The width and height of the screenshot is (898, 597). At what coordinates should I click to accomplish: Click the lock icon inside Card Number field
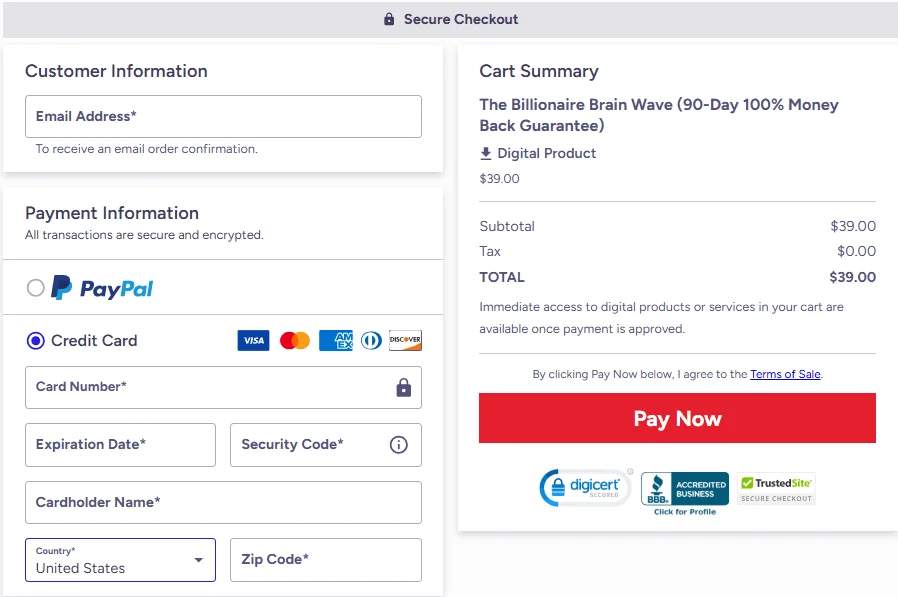[404, 387]
